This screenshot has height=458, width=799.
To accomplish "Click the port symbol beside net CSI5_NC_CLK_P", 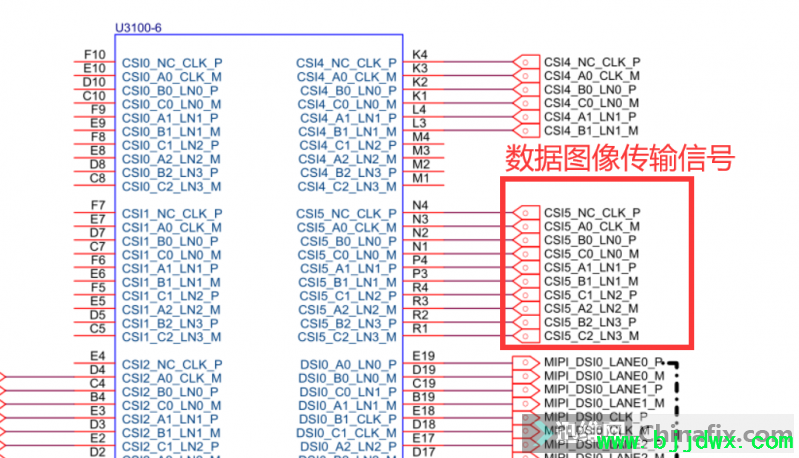I will (x=526, y=213).
